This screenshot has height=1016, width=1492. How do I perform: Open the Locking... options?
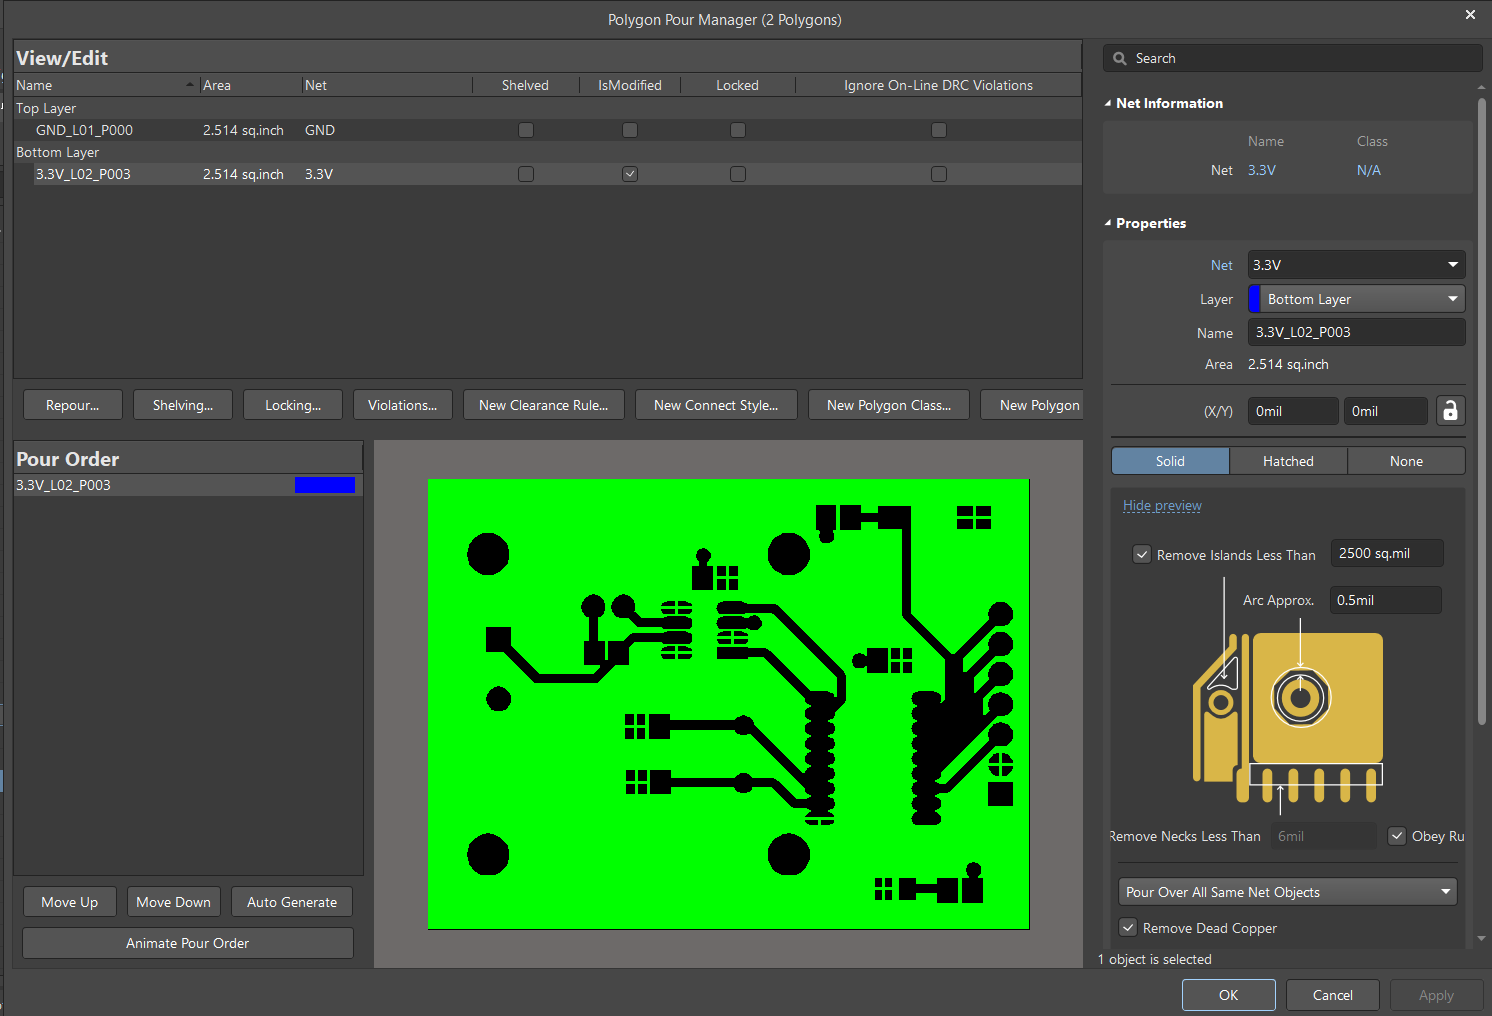click(x=293, y=405)
